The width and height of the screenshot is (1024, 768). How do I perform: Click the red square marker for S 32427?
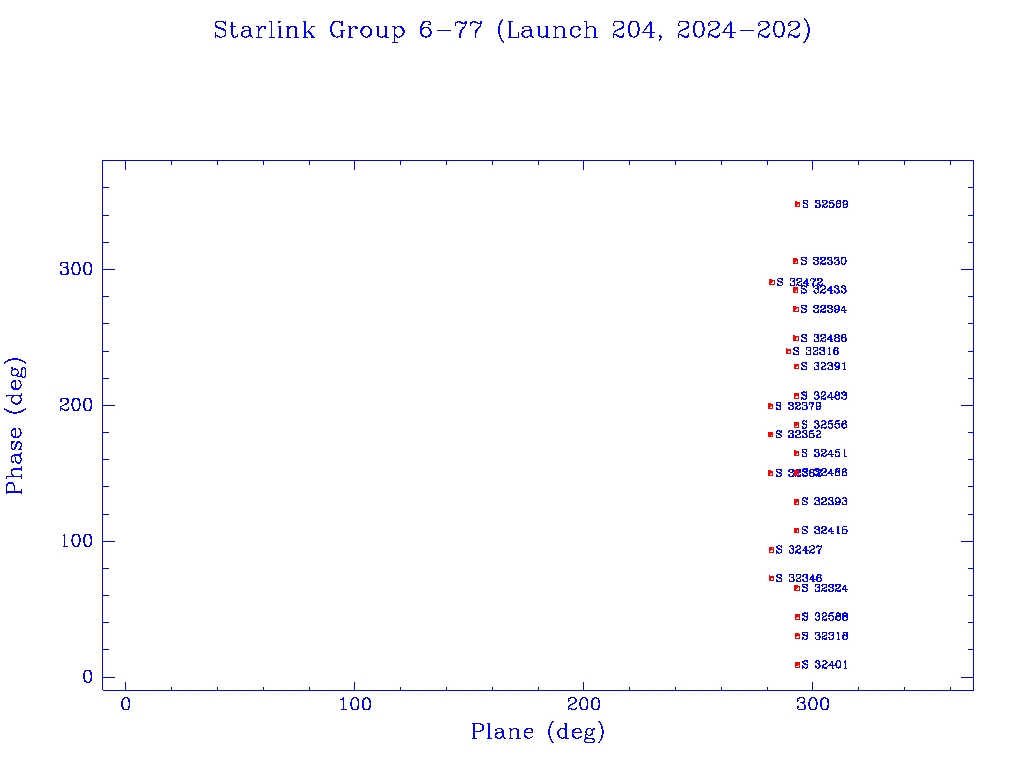[x=771, y=550]
